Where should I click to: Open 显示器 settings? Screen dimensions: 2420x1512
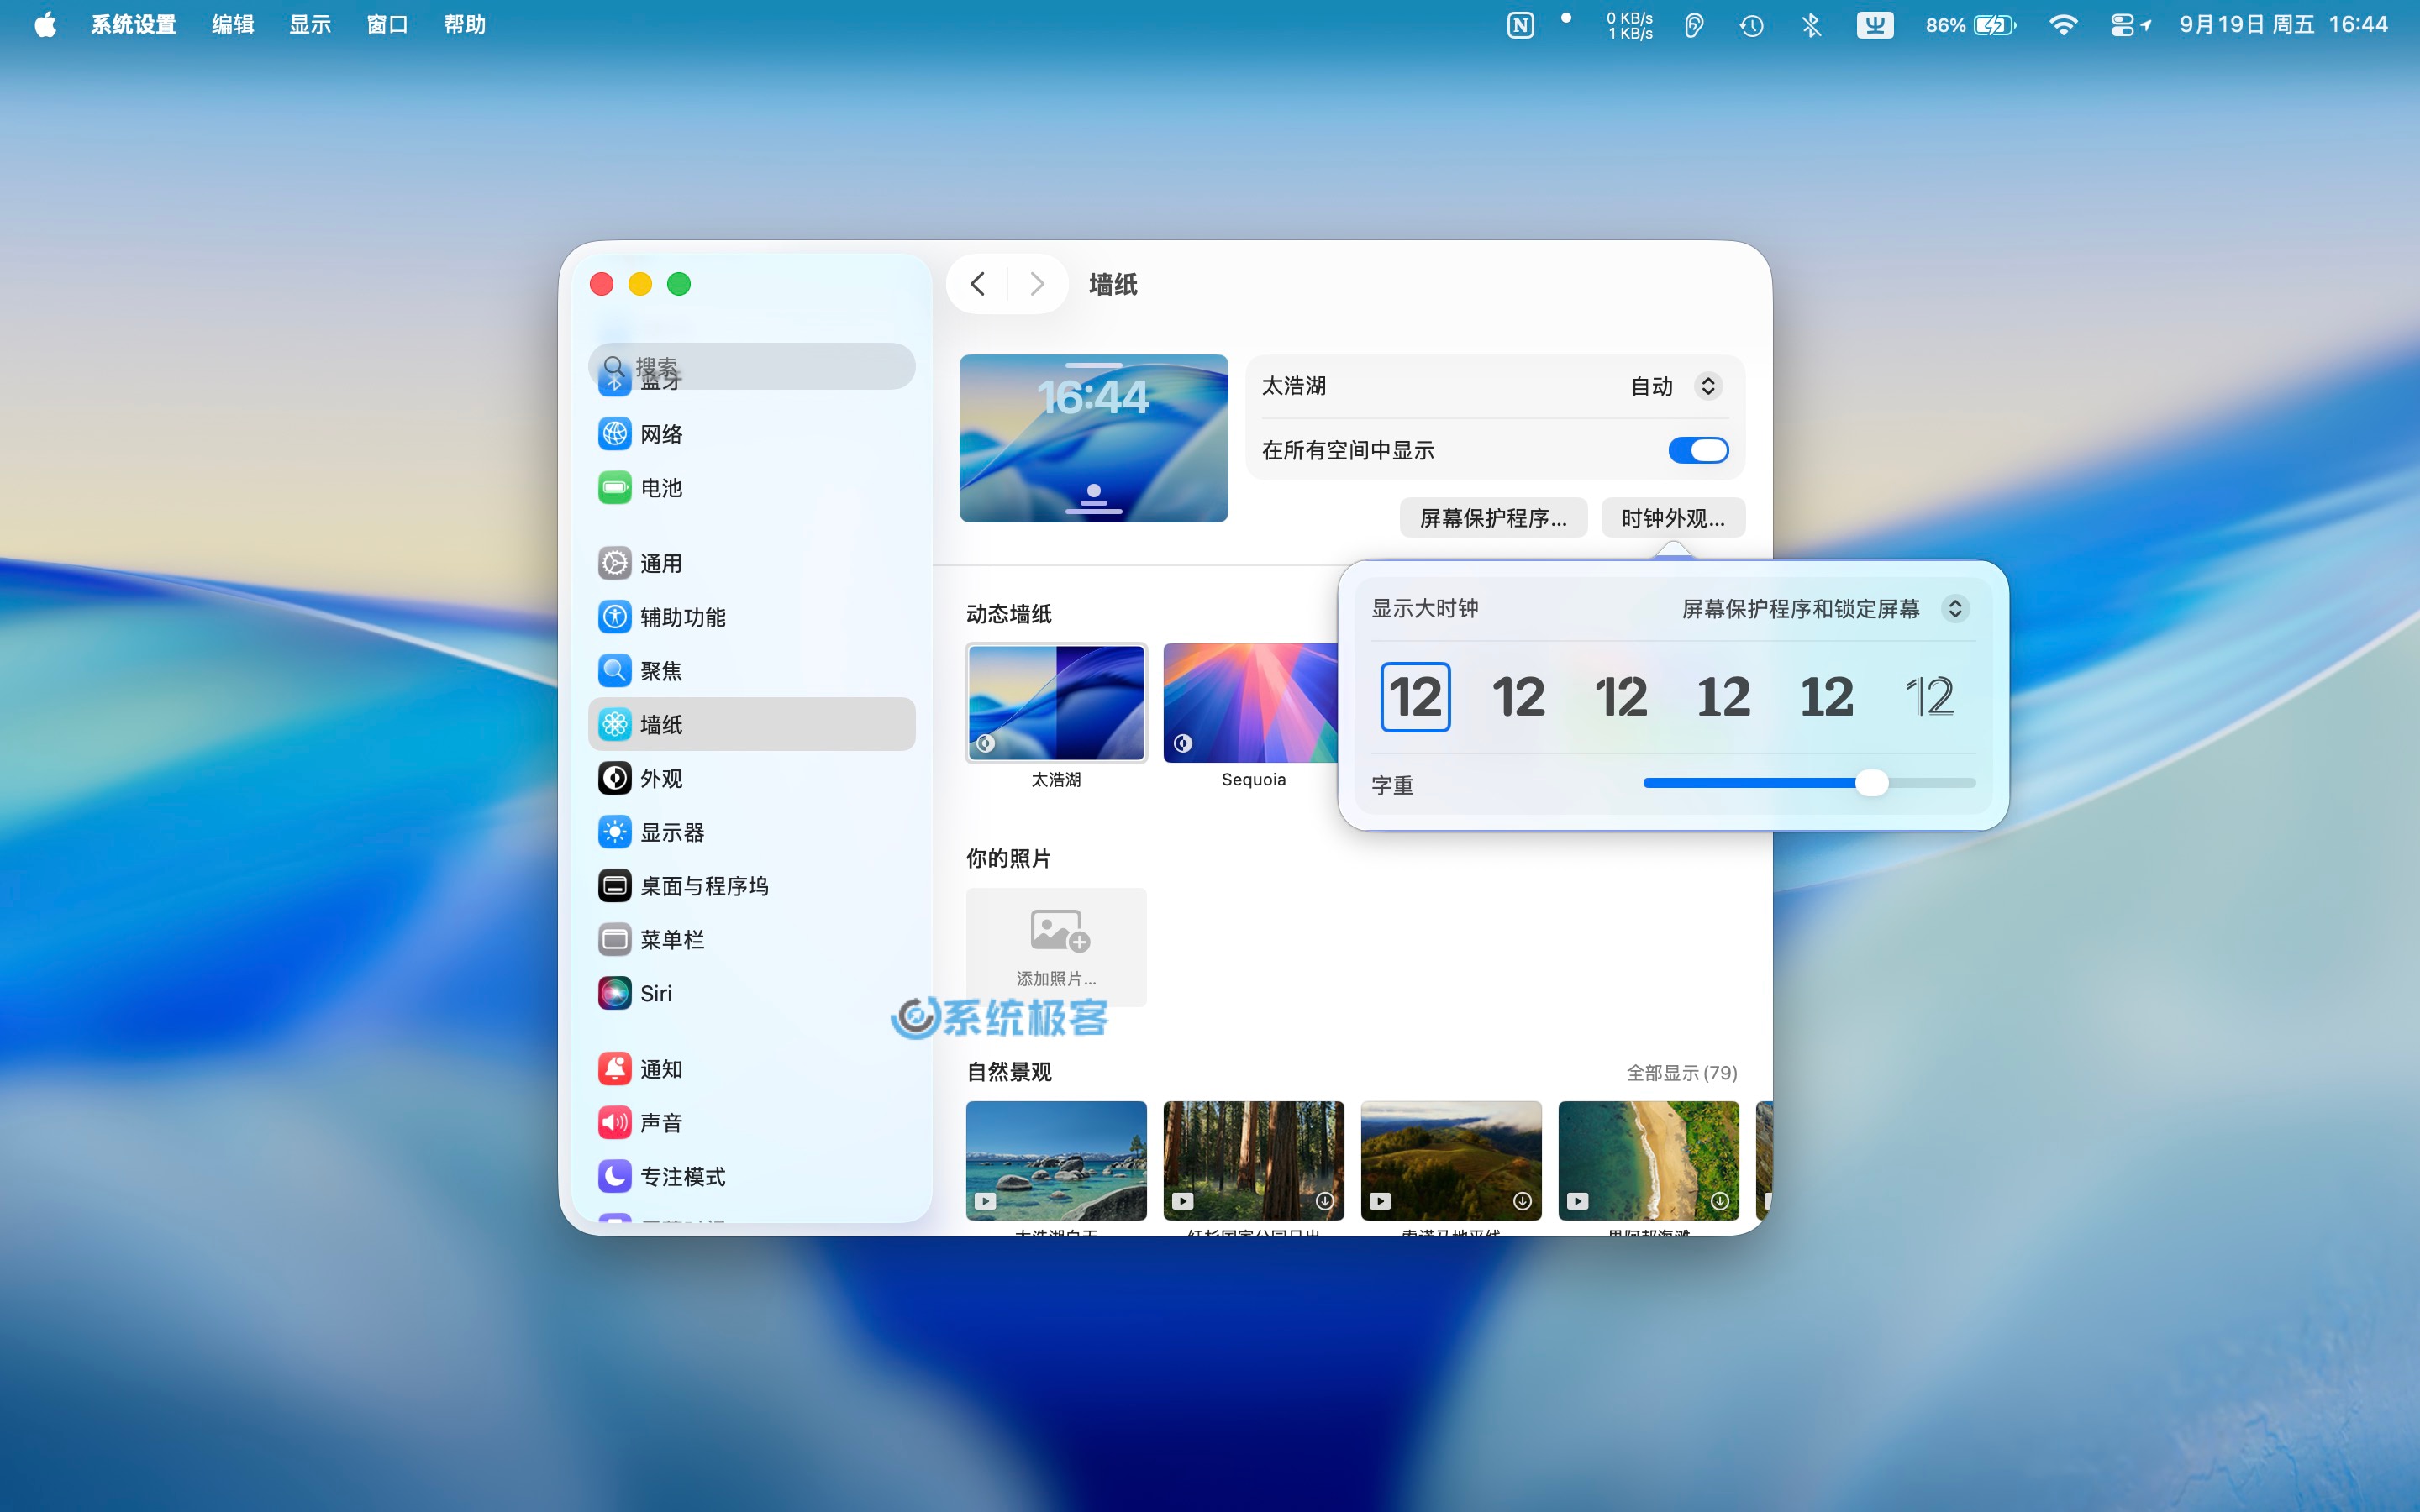coord(751,832)
